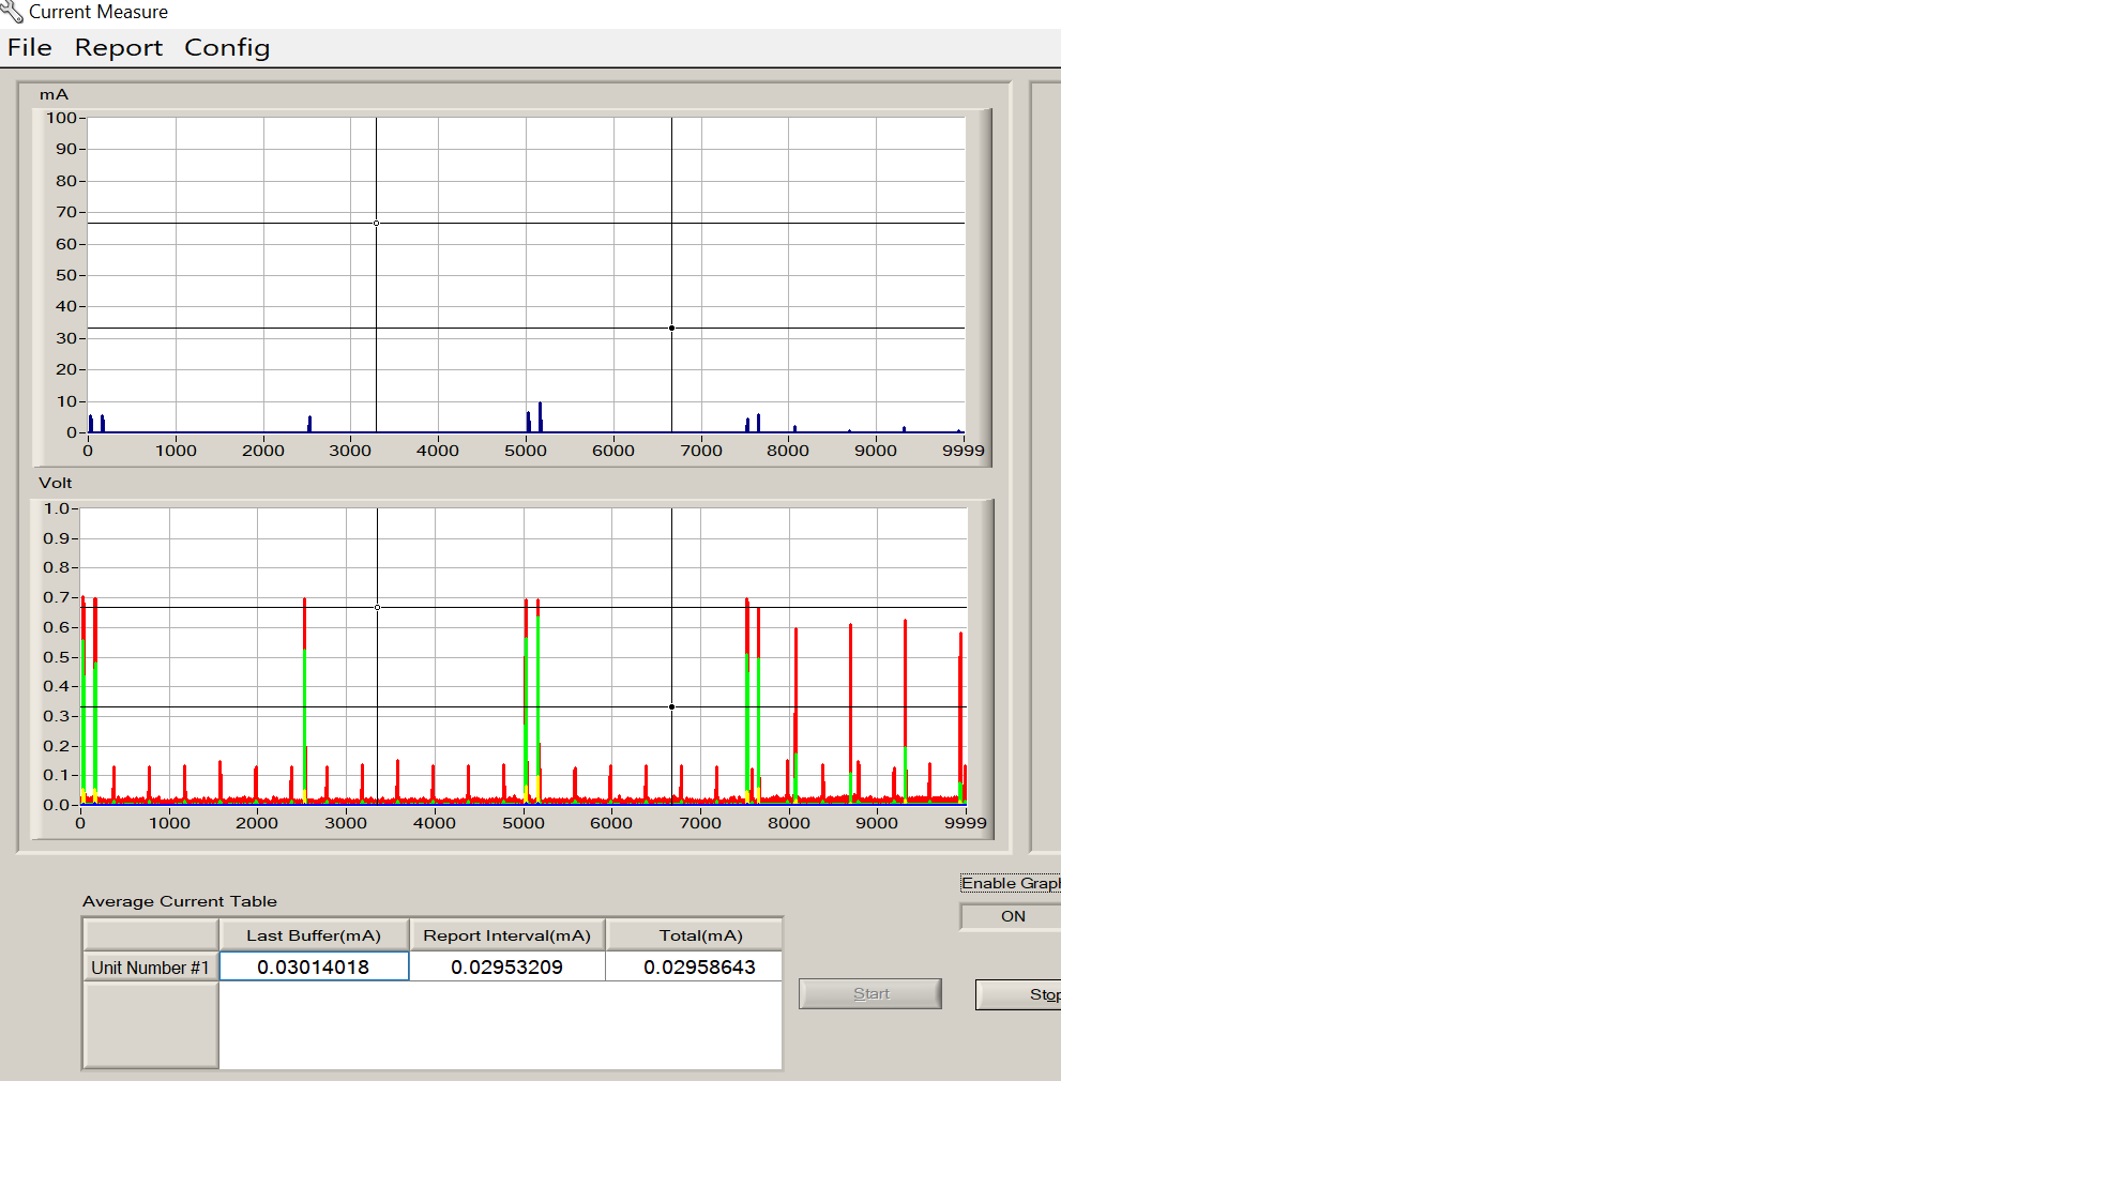The height and width of the screenshot is (1196, 2125).
Task: Grab the white cursor point in Volt graph
Action: point(377,607)
